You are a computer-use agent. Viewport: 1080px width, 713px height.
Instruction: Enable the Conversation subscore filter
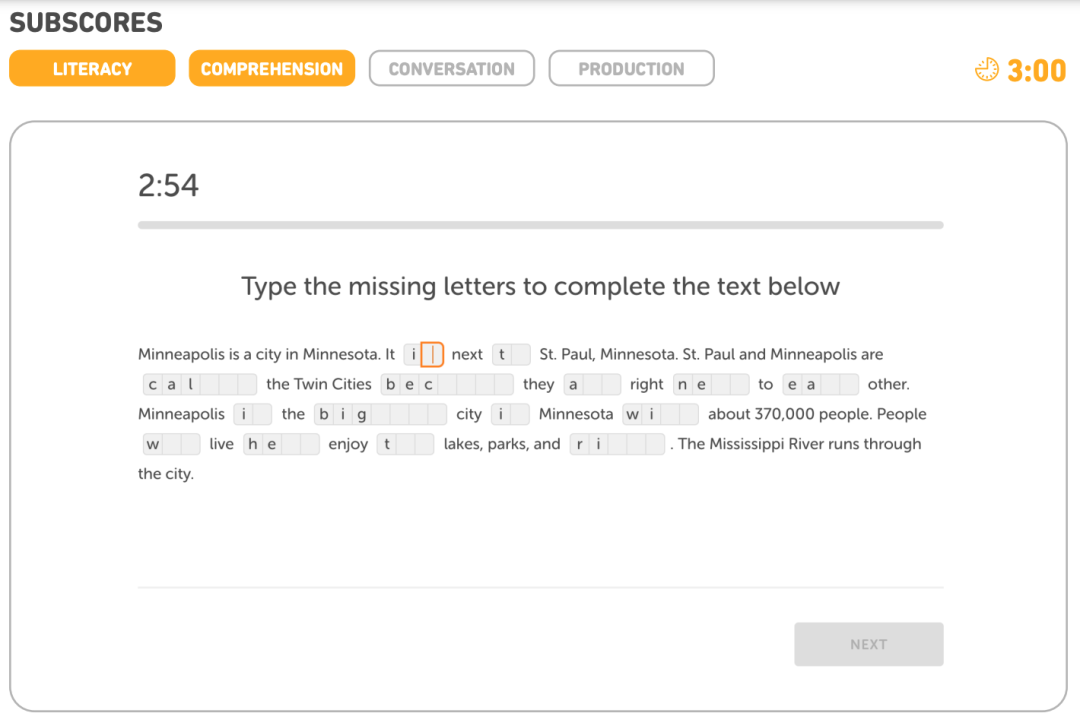tap(451, 69)
